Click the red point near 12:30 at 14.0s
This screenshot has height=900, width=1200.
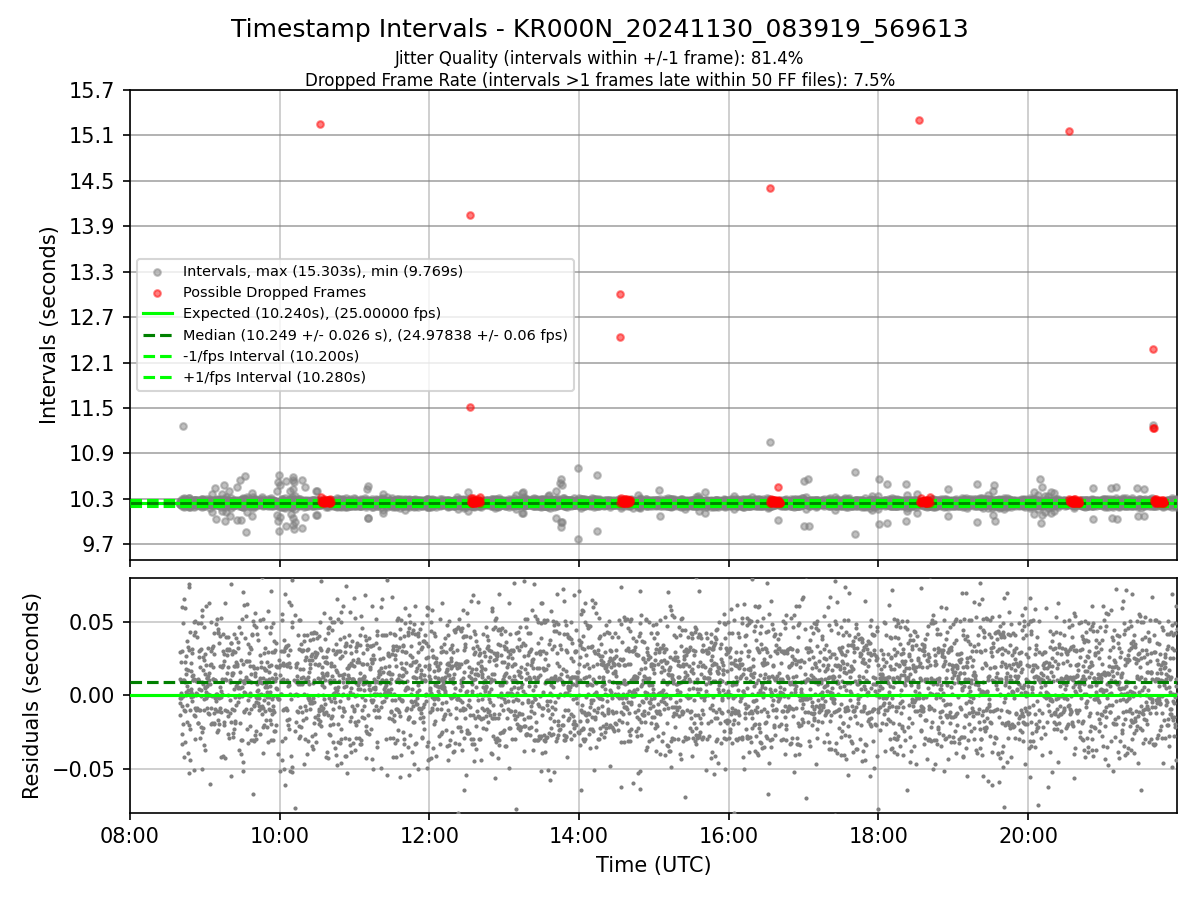[x=470, y=215]
